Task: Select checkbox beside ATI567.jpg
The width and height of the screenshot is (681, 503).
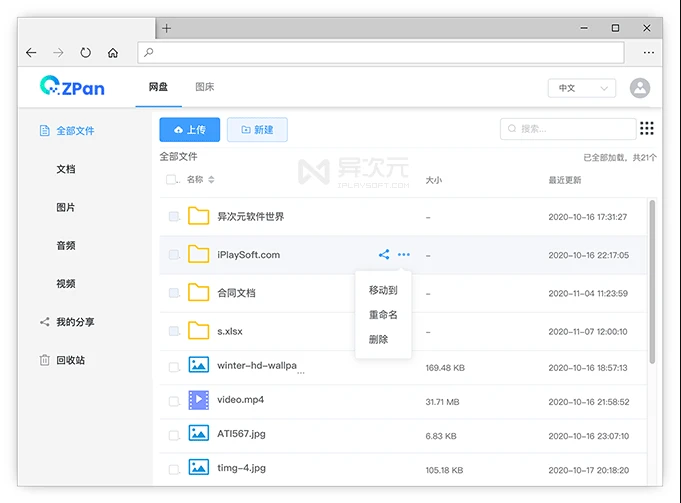Action: point(174,434)
